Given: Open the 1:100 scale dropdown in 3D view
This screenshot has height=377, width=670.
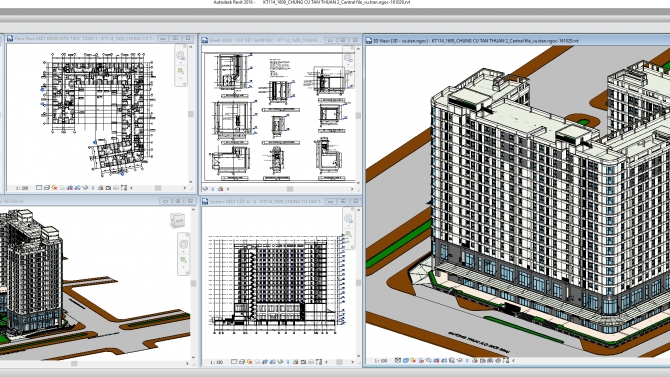Looking at the screenshot, I should [381, 361].
